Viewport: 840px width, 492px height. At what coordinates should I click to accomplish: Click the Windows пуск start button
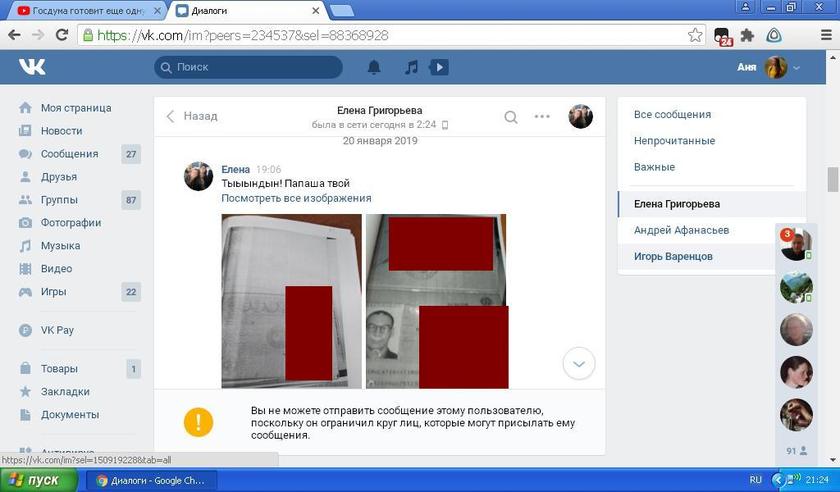click(x=37, y=480)
